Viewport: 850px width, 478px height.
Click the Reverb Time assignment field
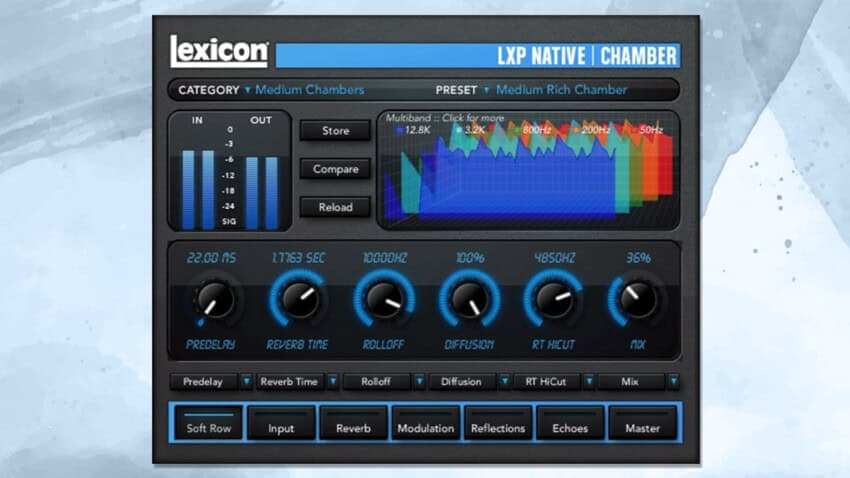pyautogui.click(x=290, y=382)
